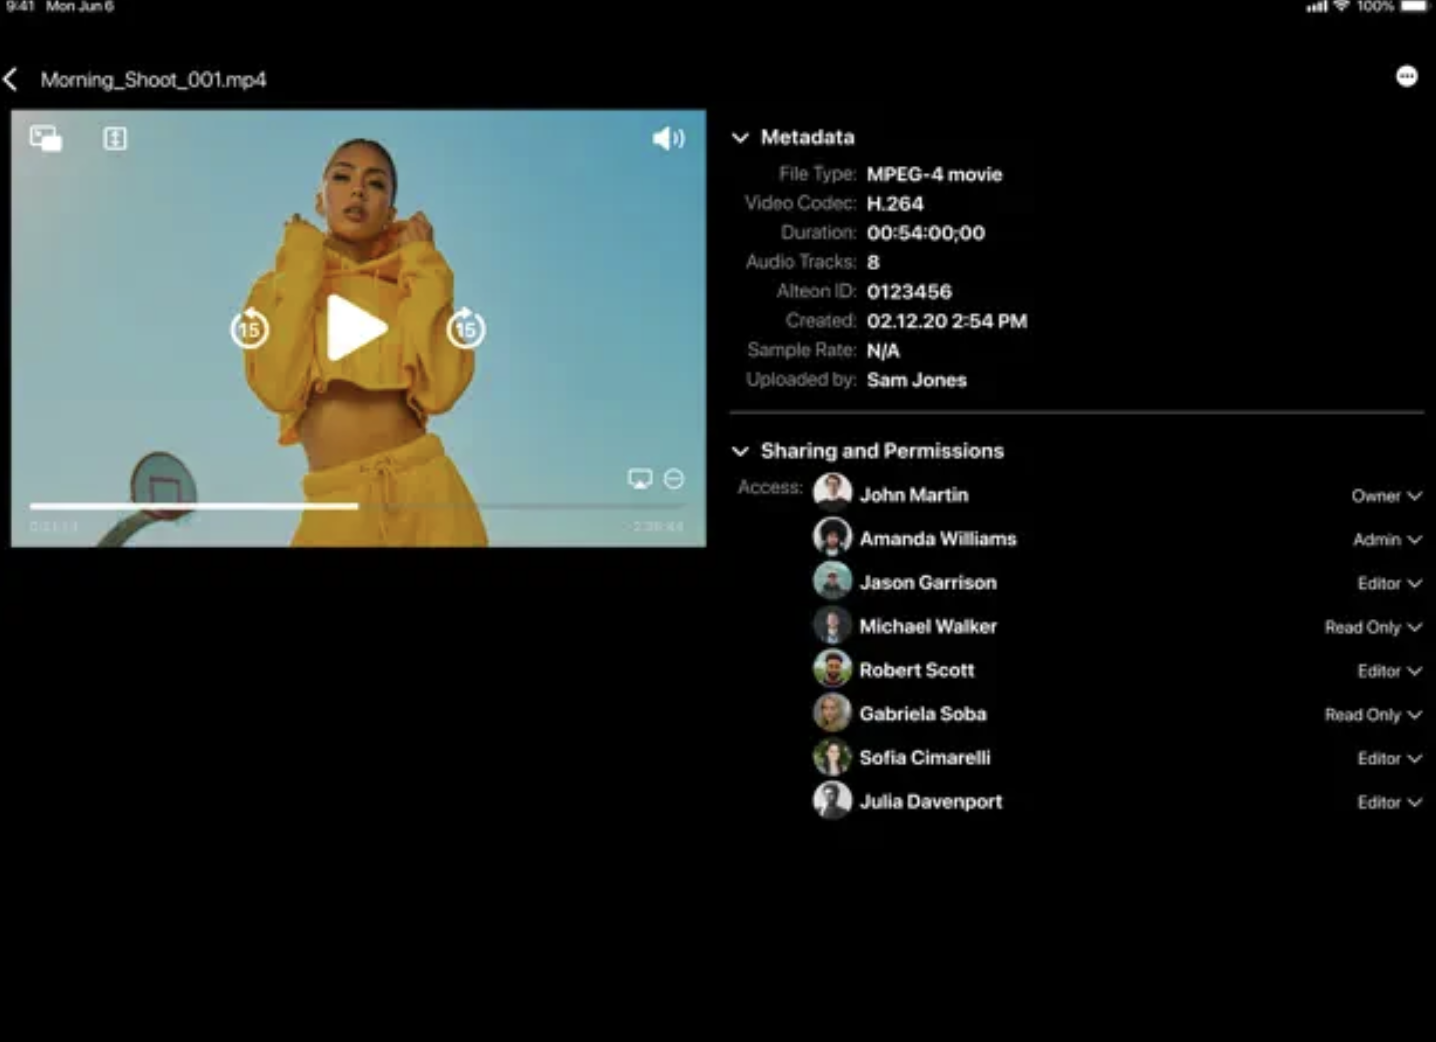Mute the video with the speaker icon
The height and width of the screenshot is (1042, 1436).
coord(668,138)
